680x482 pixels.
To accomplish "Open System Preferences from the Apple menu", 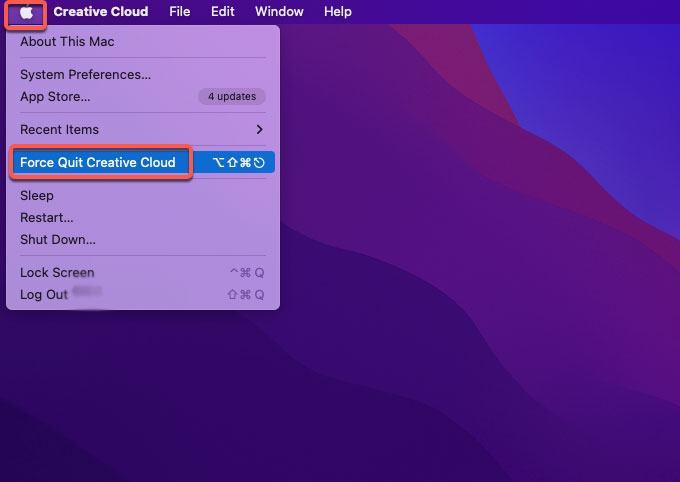I will point(86,75).
